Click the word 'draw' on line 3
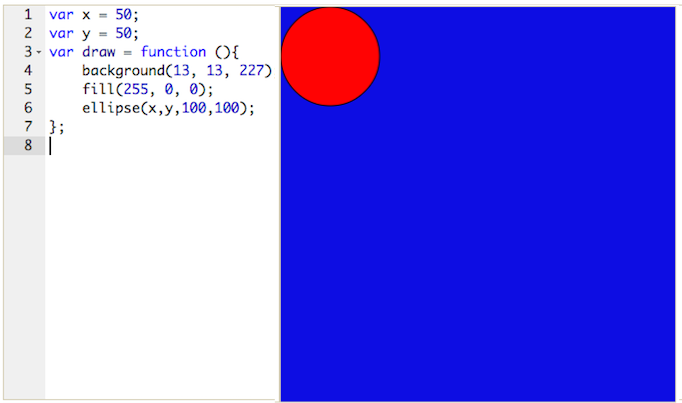Image resolution: width=682 pixels, height=403 pixels. [99, 52]
